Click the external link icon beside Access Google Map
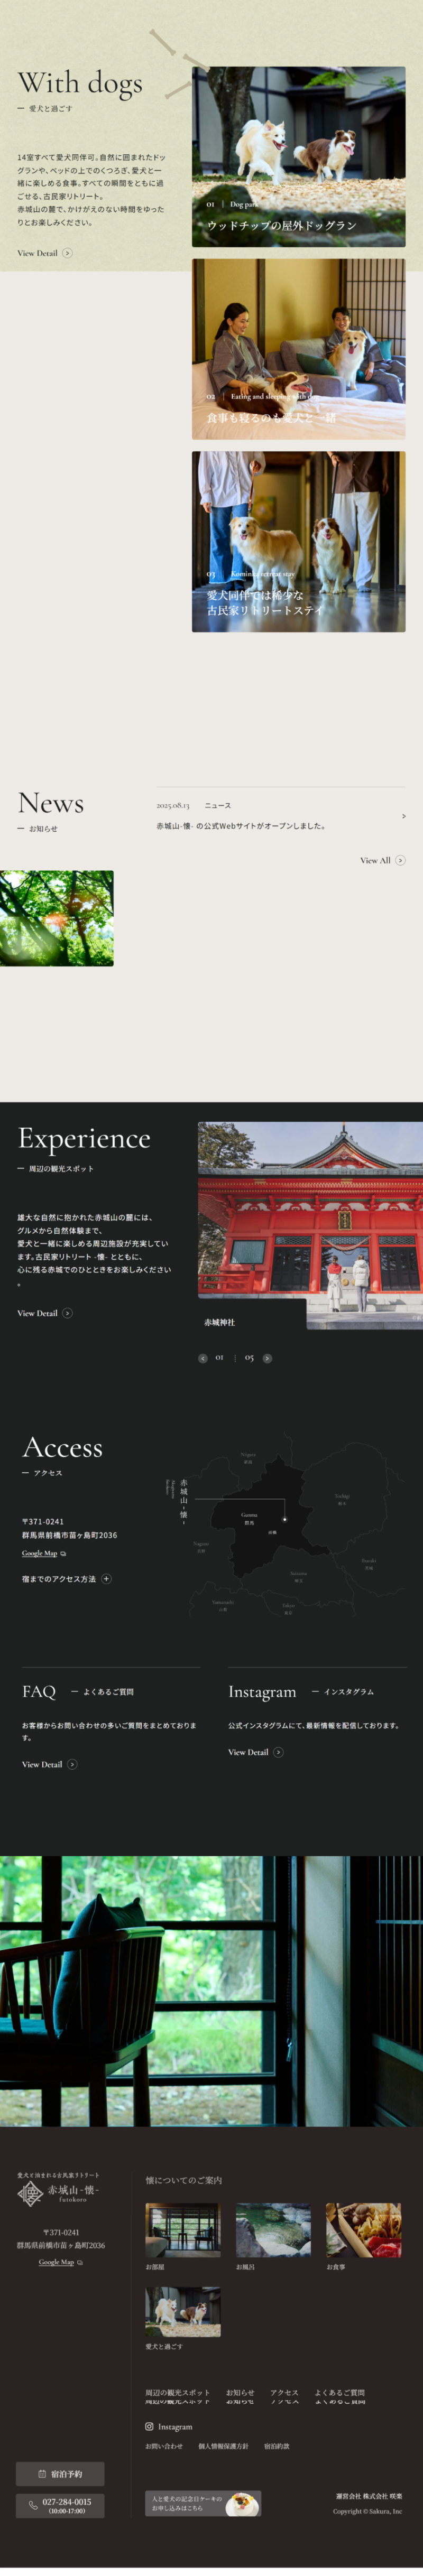 point(63,1553)
